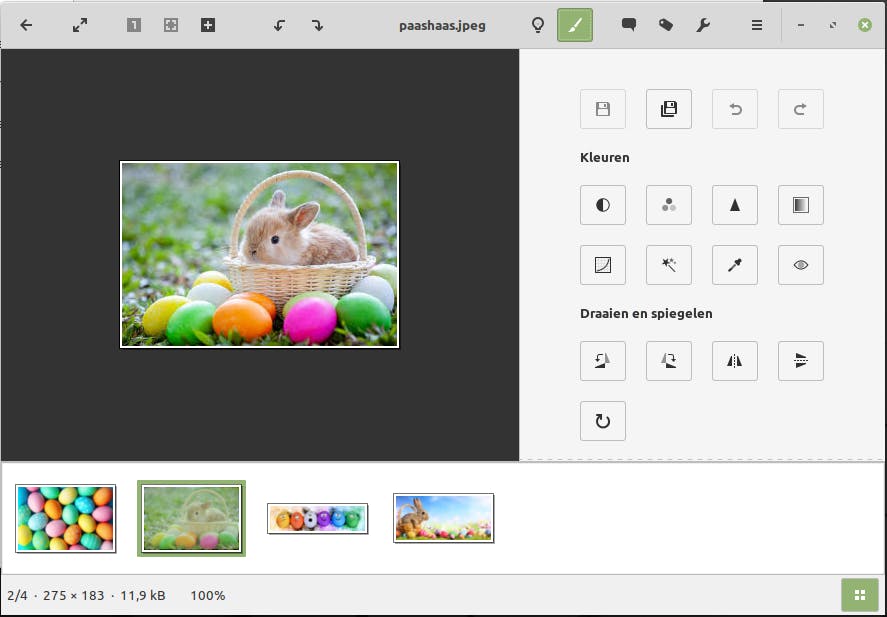Click the zoom in plus icon
This screenshot has height=617, width=887.
pos(208,25)
